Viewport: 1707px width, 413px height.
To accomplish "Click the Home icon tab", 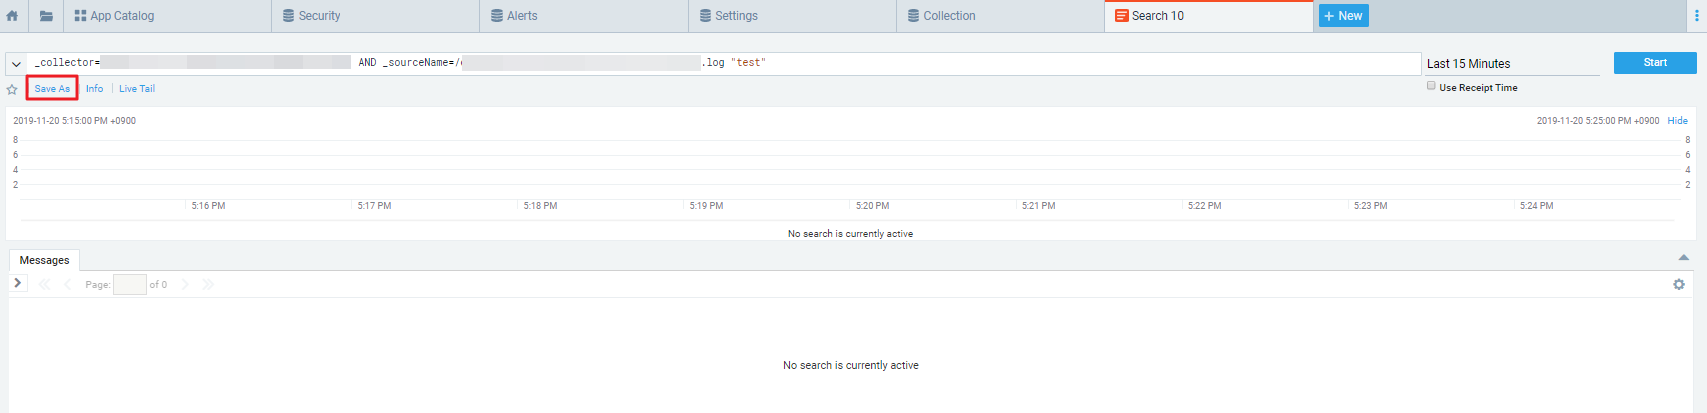I will 12,16.
